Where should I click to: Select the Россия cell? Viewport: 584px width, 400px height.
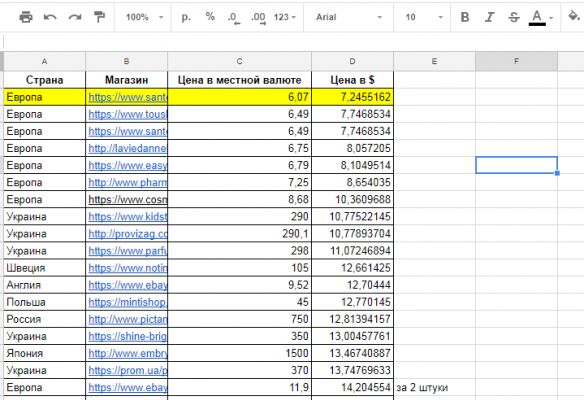pyautogui.click(x=44, y=320)
